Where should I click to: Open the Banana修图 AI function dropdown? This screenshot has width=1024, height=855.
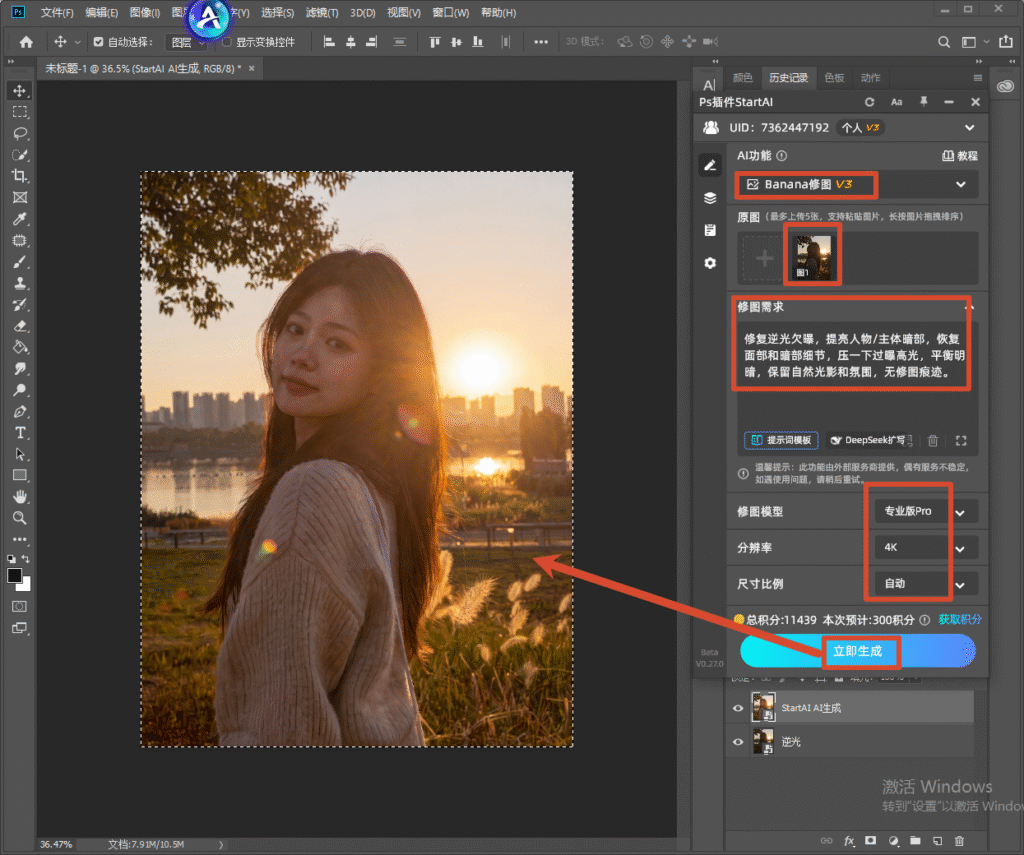[857, 185]
